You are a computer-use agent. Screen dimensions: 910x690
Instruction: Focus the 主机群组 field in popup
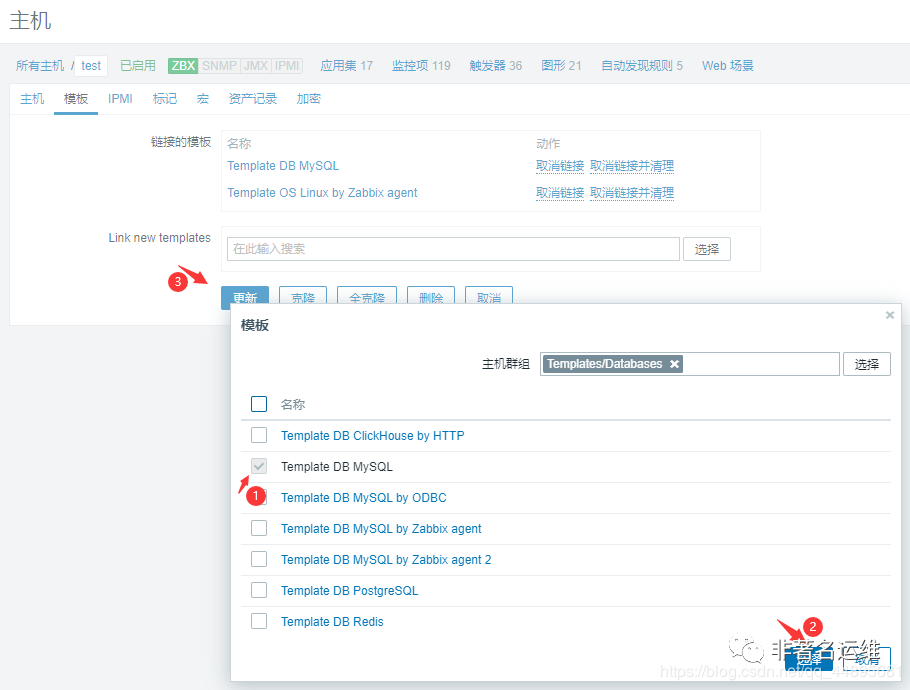point(689,364)
